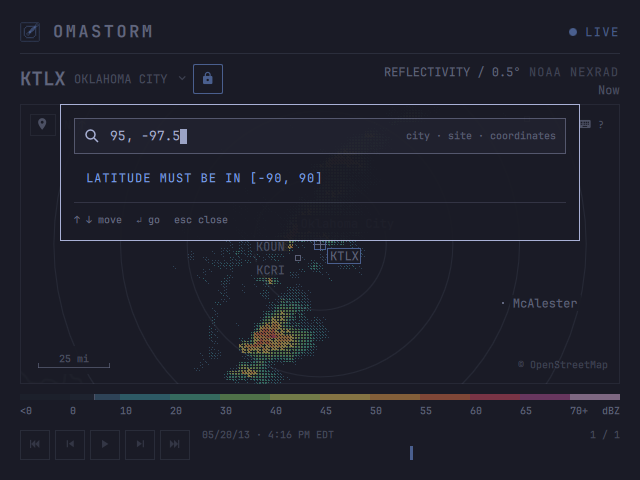The height and width of the screenshot is (480, 640).
Task: Click the McAlester city label
Action: click(545, 303)
